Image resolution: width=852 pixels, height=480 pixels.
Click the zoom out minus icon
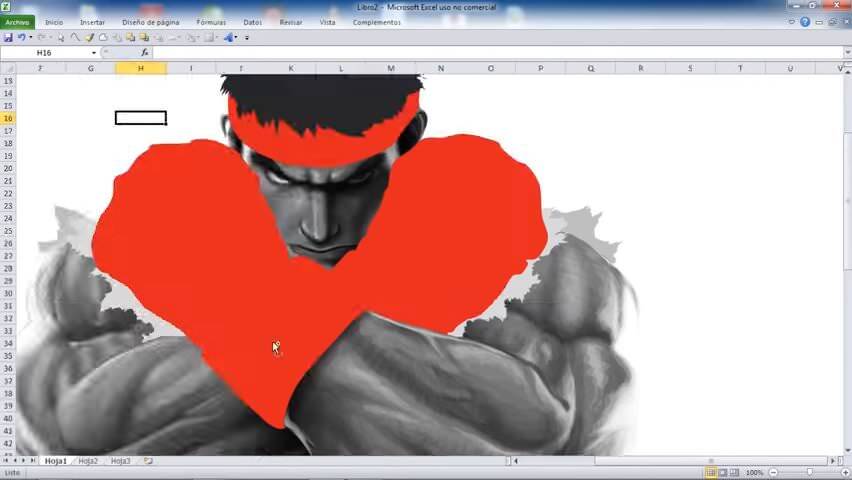point(773,473)
